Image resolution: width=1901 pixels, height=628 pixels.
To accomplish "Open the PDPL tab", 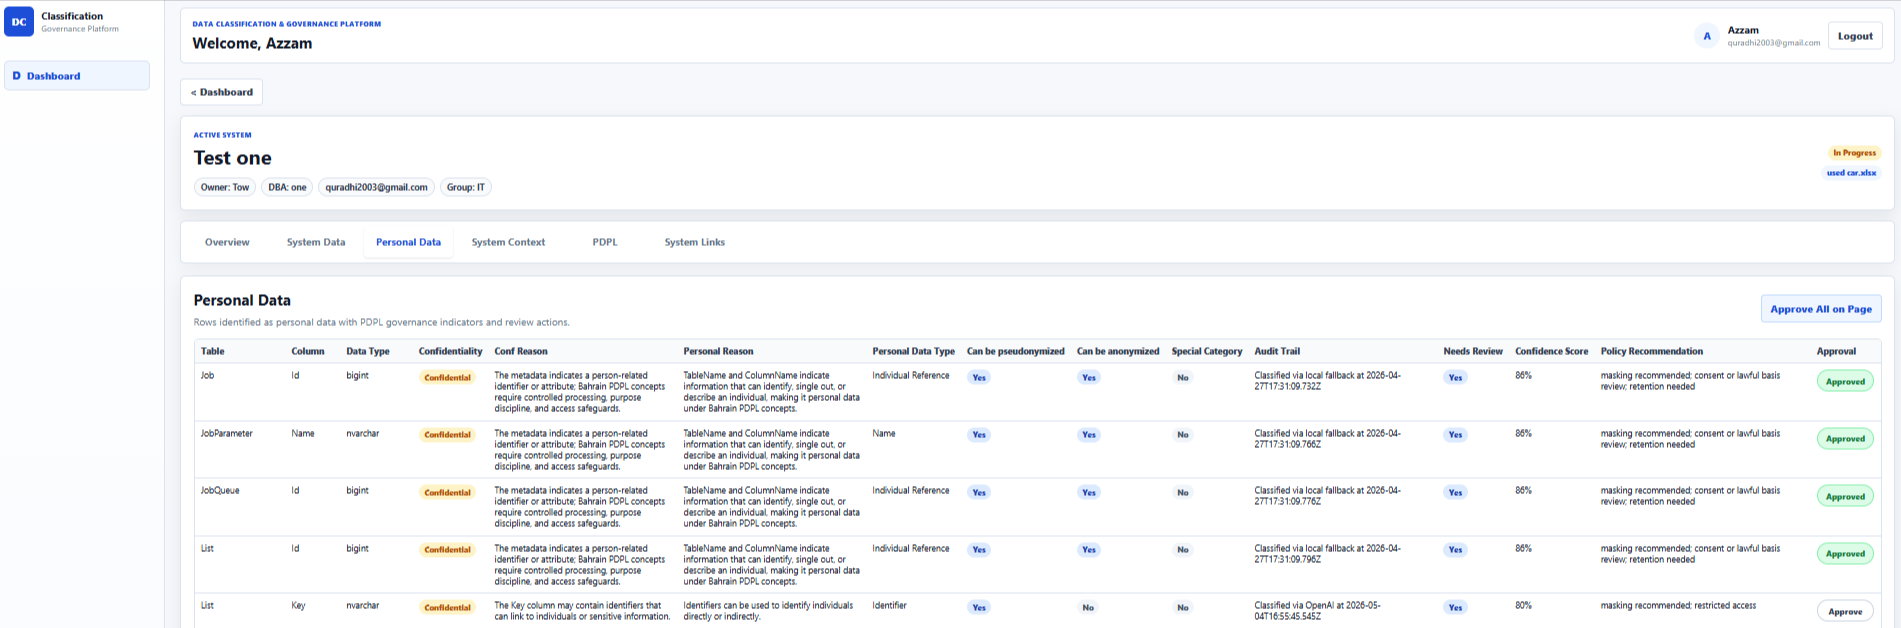I will 605,242.
